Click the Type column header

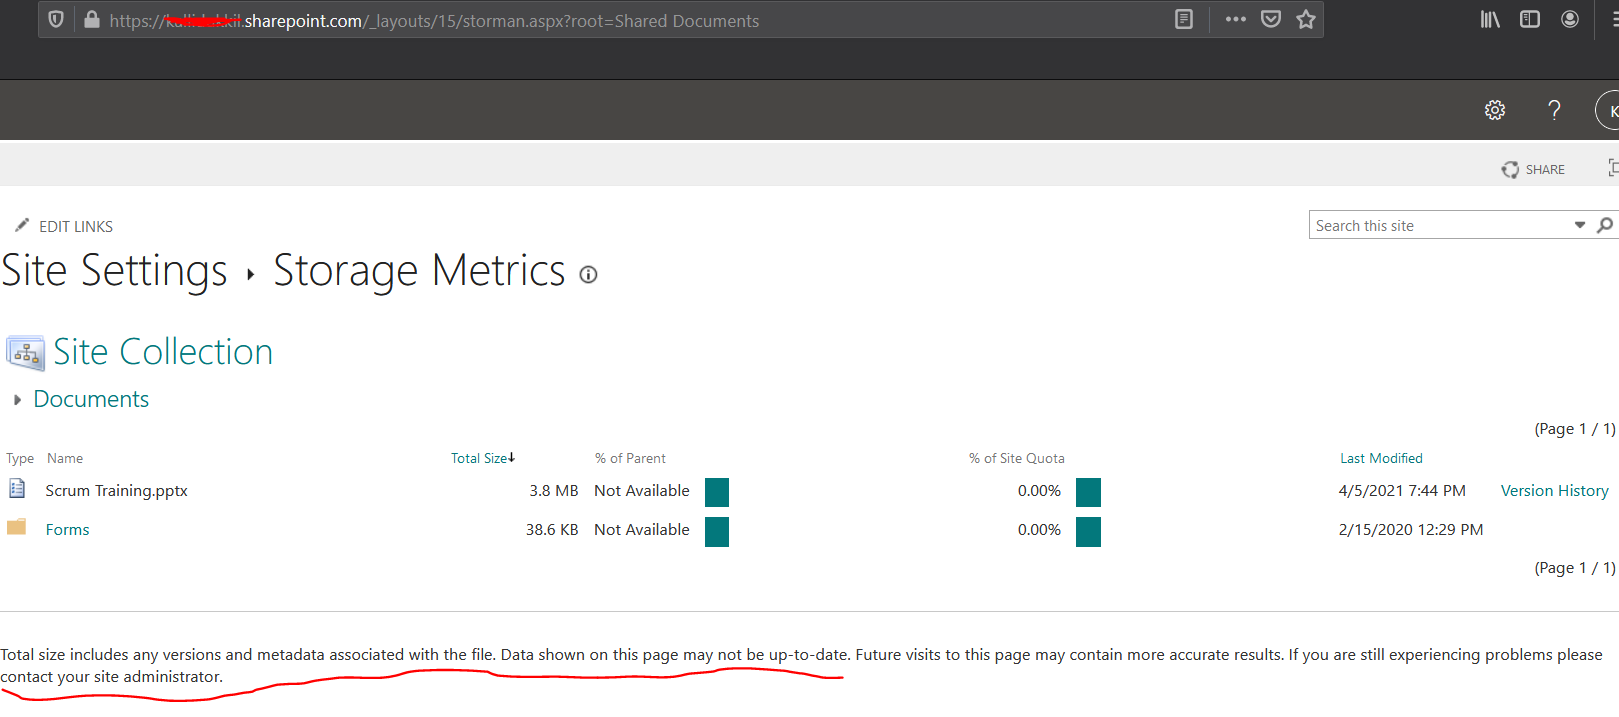coord(20,458)
